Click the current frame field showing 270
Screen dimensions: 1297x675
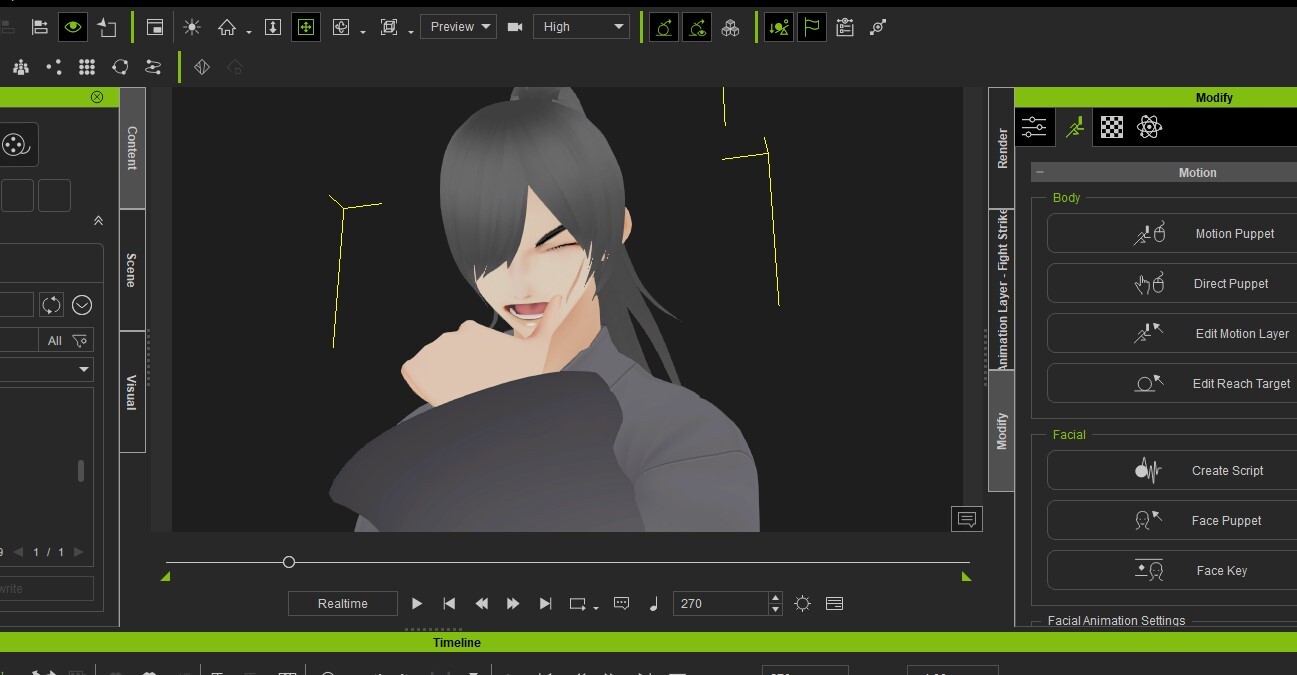pyautogui.click(x=720, y=603)
